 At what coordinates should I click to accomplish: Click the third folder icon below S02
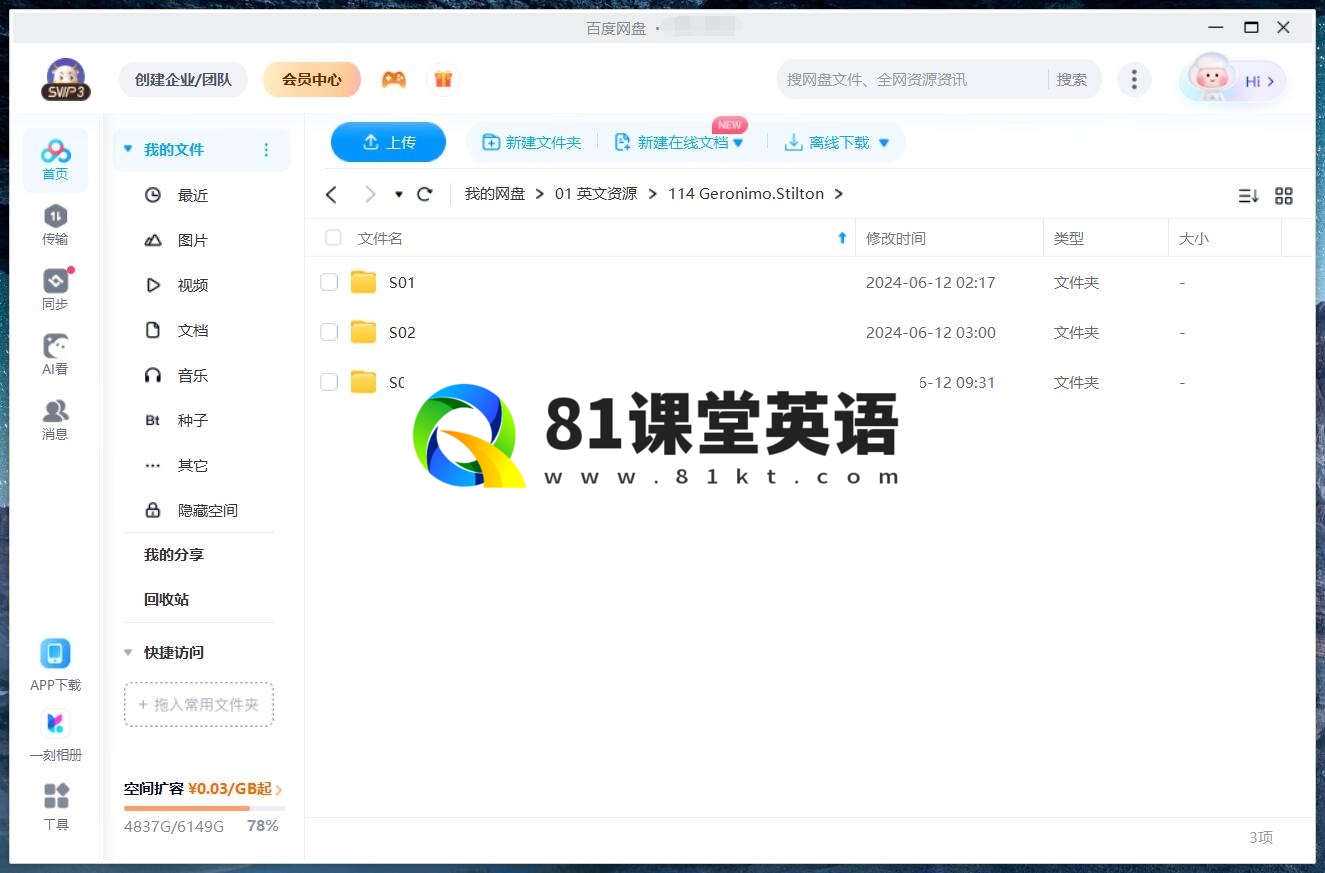point(364,382)
